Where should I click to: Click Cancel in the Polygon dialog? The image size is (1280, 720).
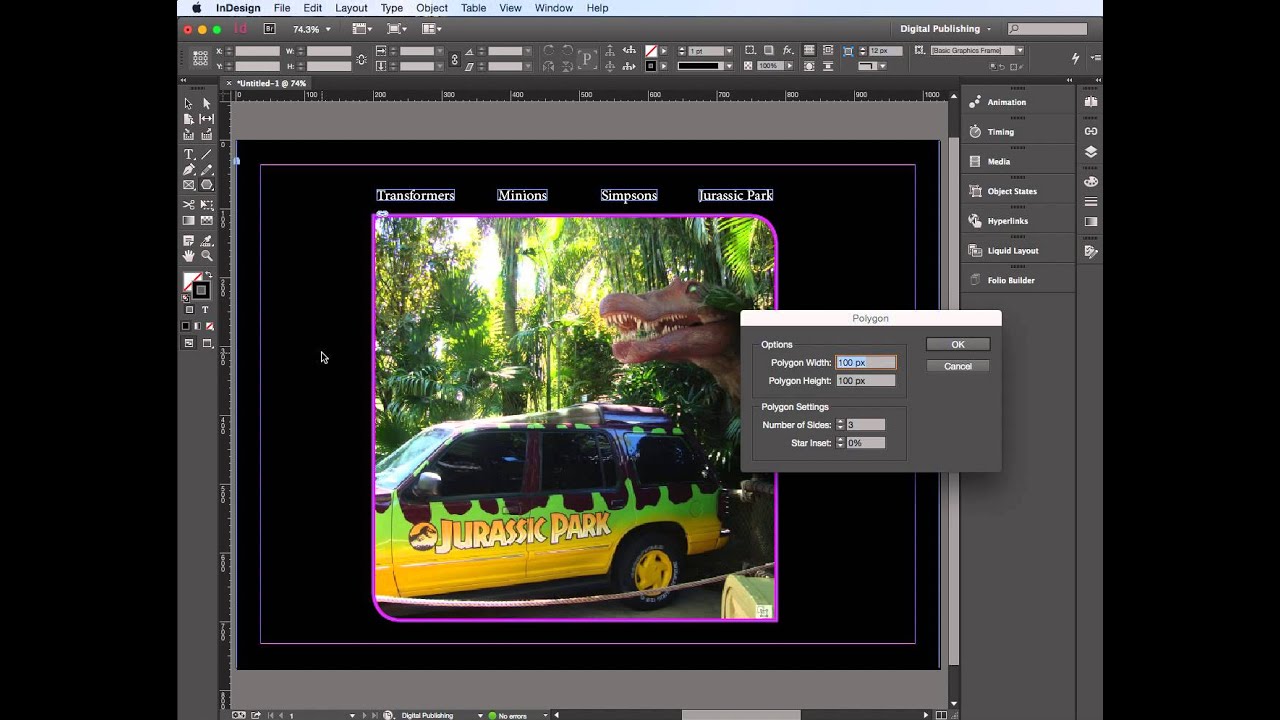point(958,366)
